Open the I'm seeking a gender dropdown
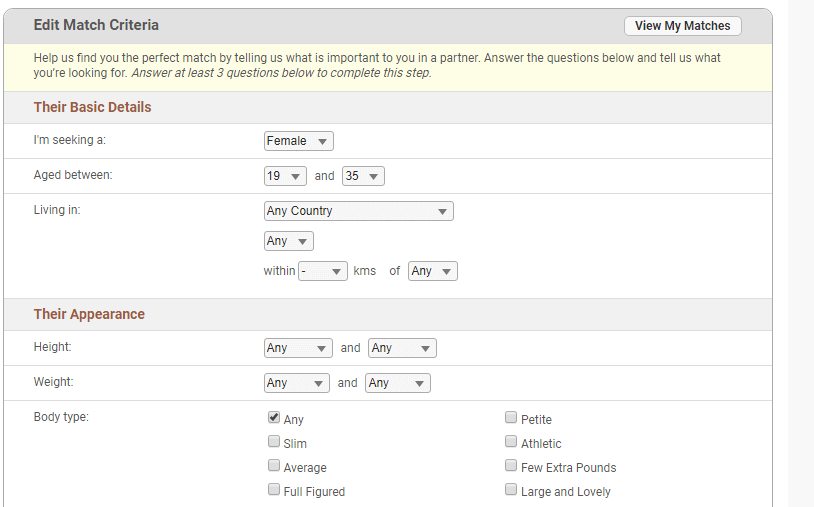The image size is (814, 507). (298, 141)
